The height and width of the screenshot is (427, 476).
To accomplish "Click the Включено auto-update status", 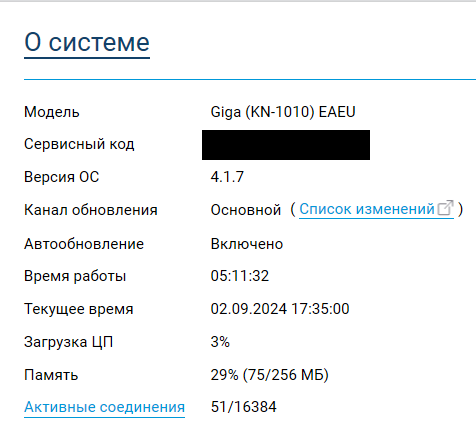I will pyautogui.click(x=247, y=244).
